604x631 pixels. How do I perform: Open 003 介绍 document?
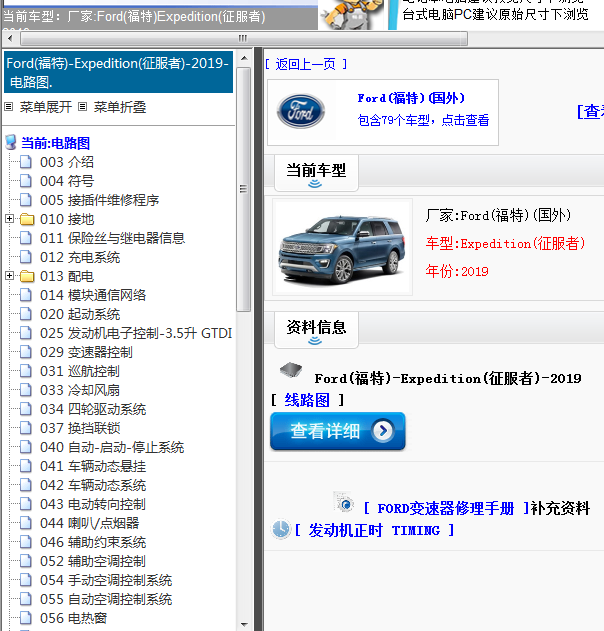tap(67, 162)
